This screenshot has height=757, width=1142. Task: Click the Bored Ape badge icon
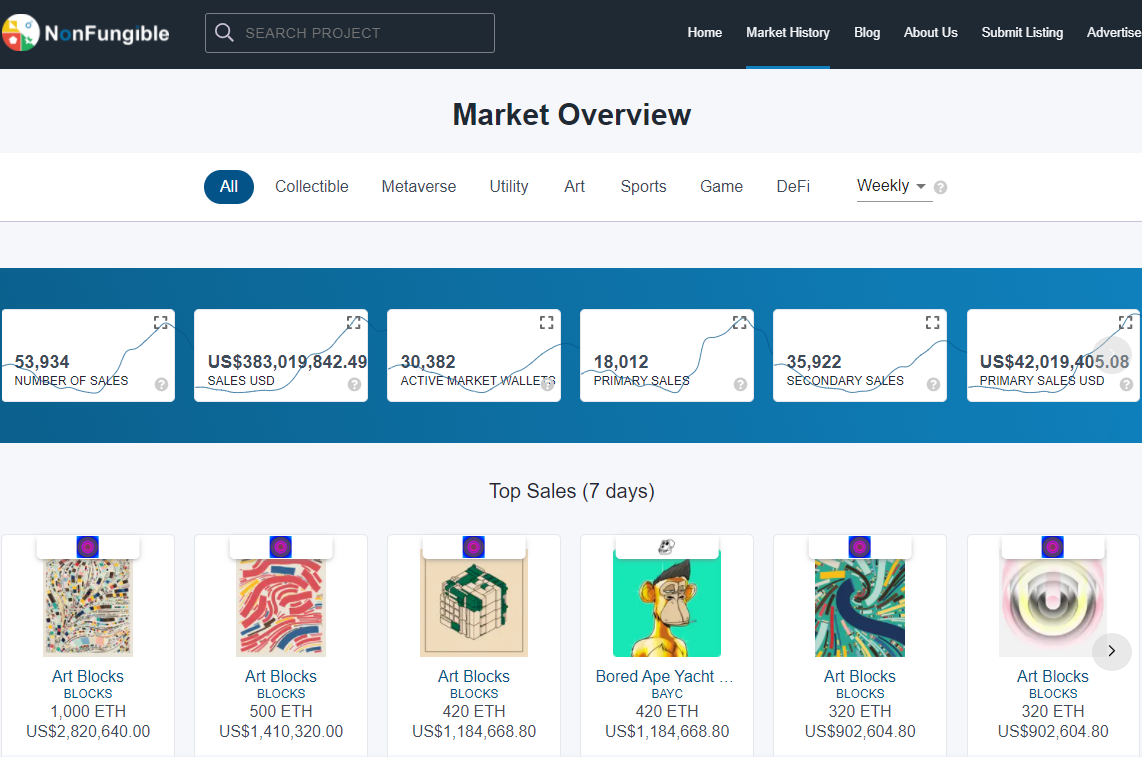point(666,546)
